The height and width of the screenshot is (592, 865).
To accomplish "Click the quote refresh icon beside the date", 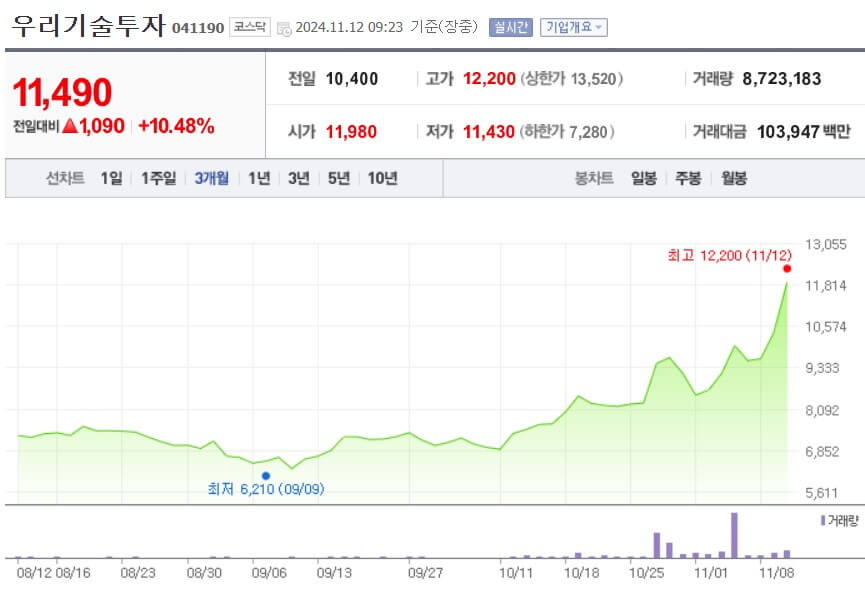I will [x=285, y=27].
